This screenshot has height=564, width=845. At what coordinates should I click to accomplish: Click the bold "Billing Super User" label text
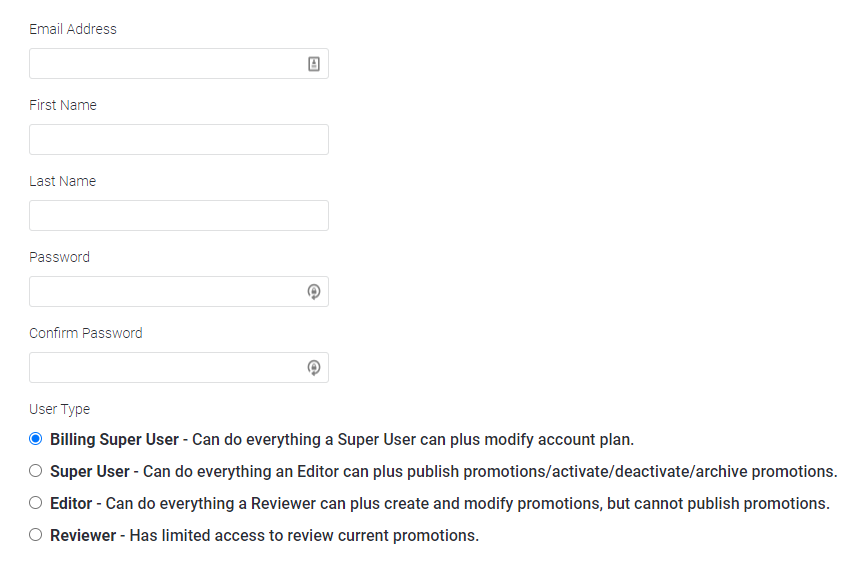[x=114, y=439]
